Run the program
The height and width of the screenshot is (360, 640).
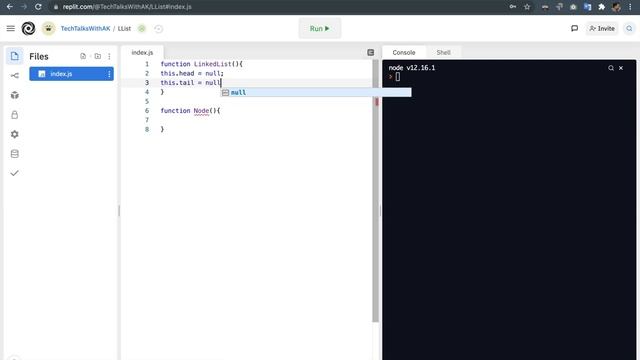(x=320, y=28)
